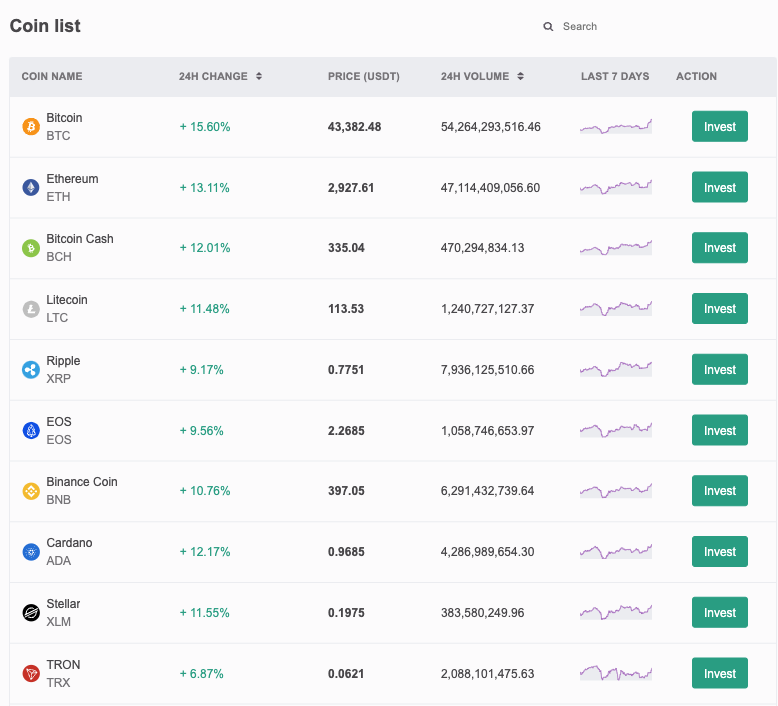Invest in Bitcoin
Image resolution: width=778 pixels, height=706 pixels.
coord(719,127)
